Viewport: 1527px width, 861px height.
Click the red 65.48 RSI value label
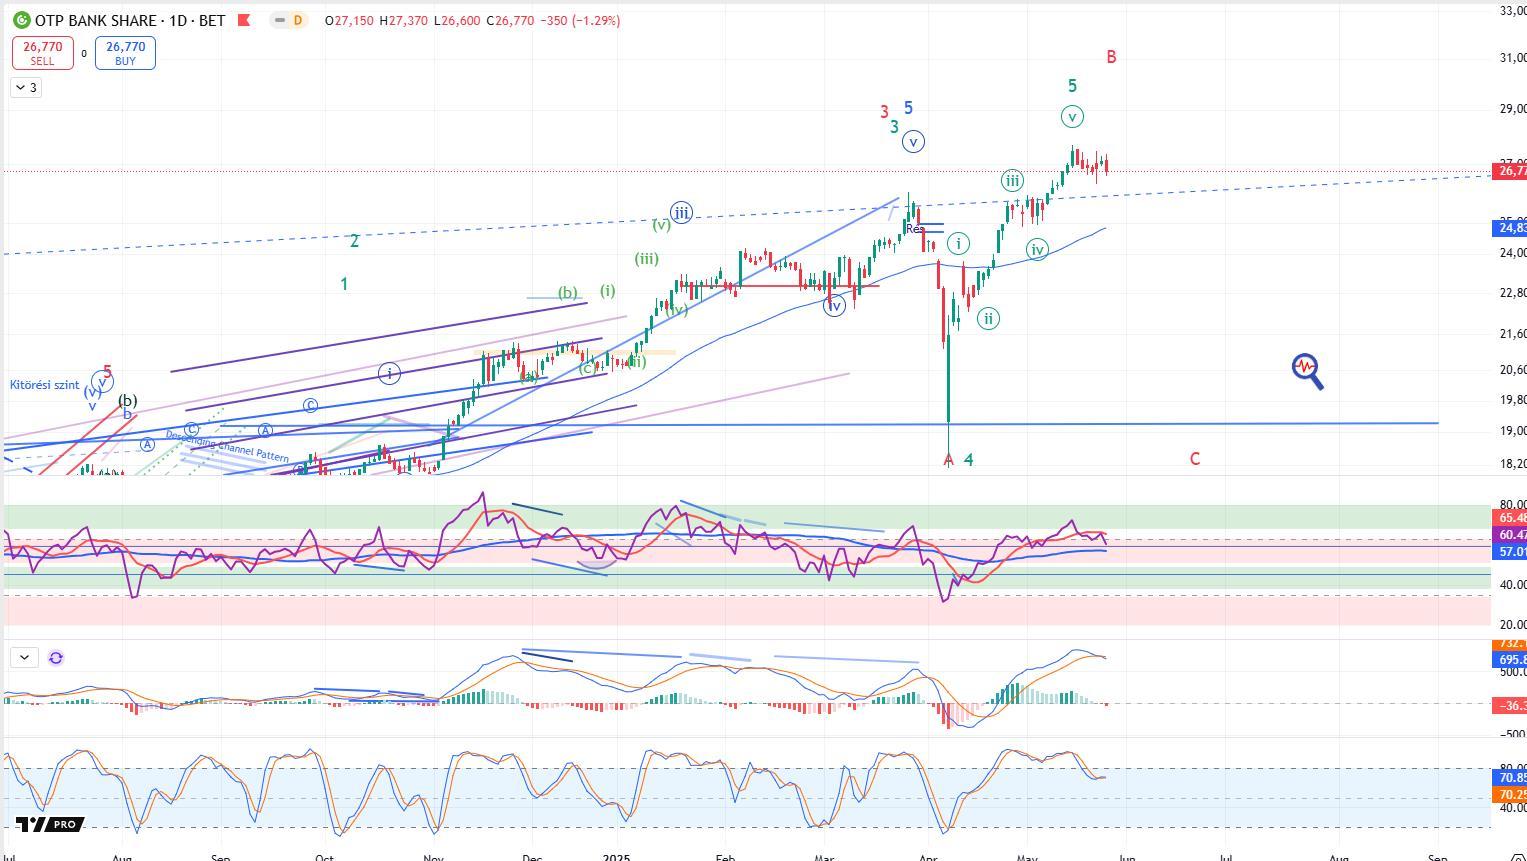[x=1509, y=518]
